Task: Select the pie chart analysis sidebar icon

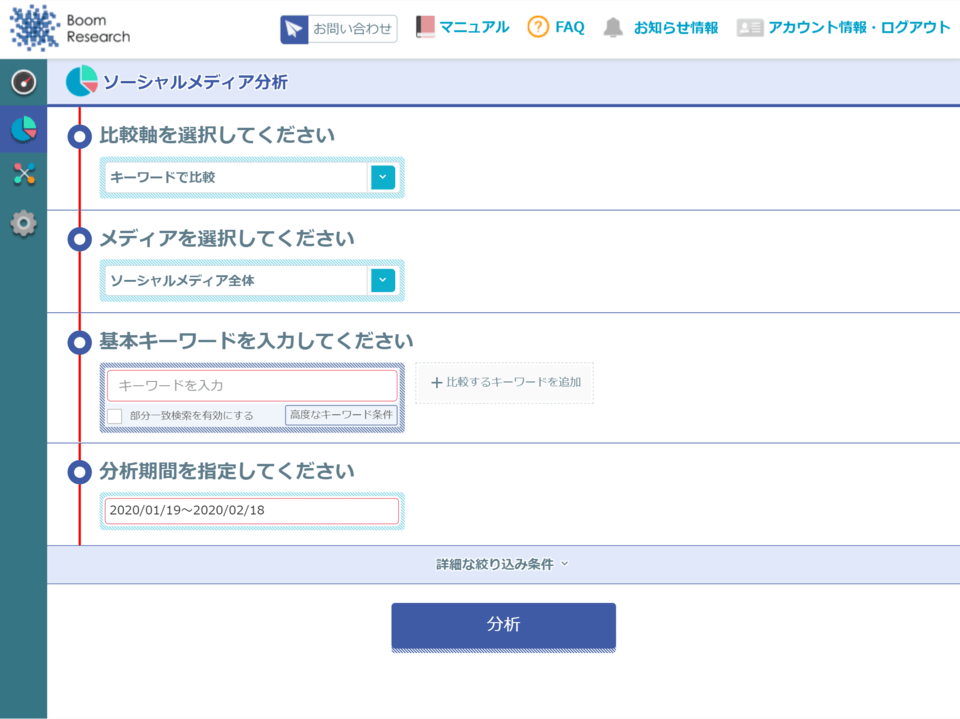Action: (x=23, y=129)
